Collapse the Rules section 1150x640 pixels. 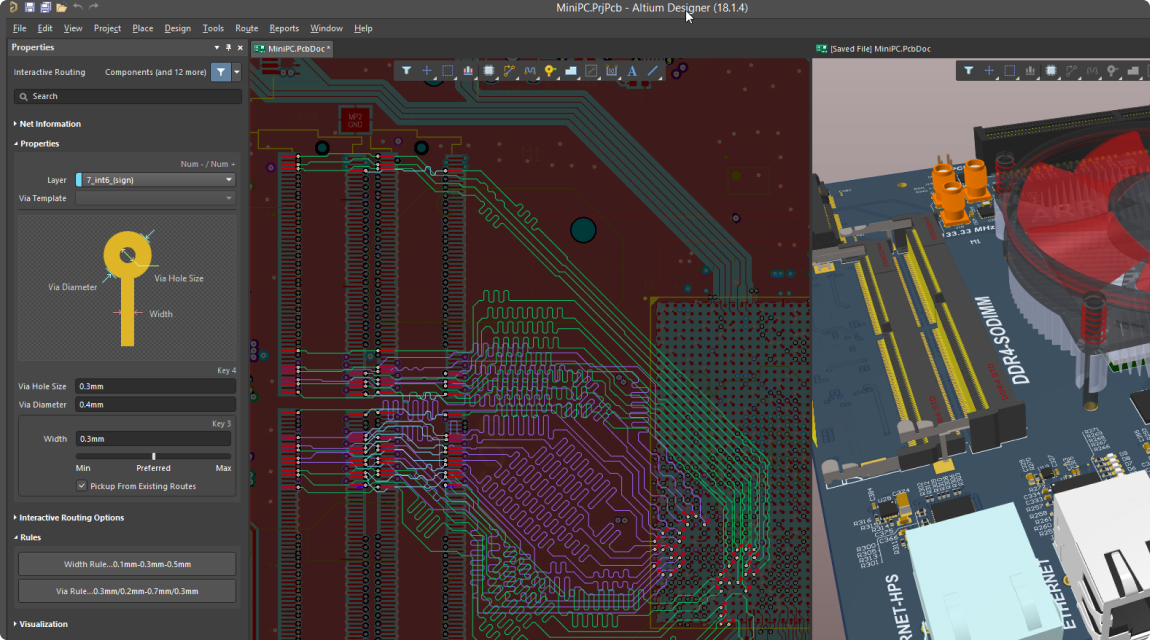pos(27,537)
